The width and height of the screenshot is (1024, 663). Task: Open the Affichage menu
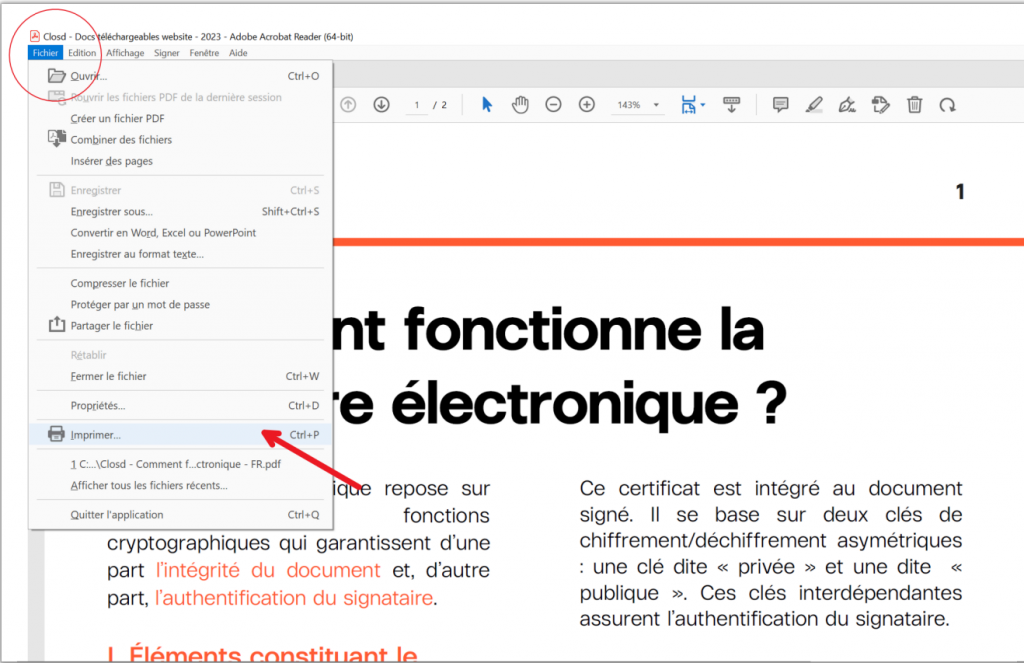125,53
